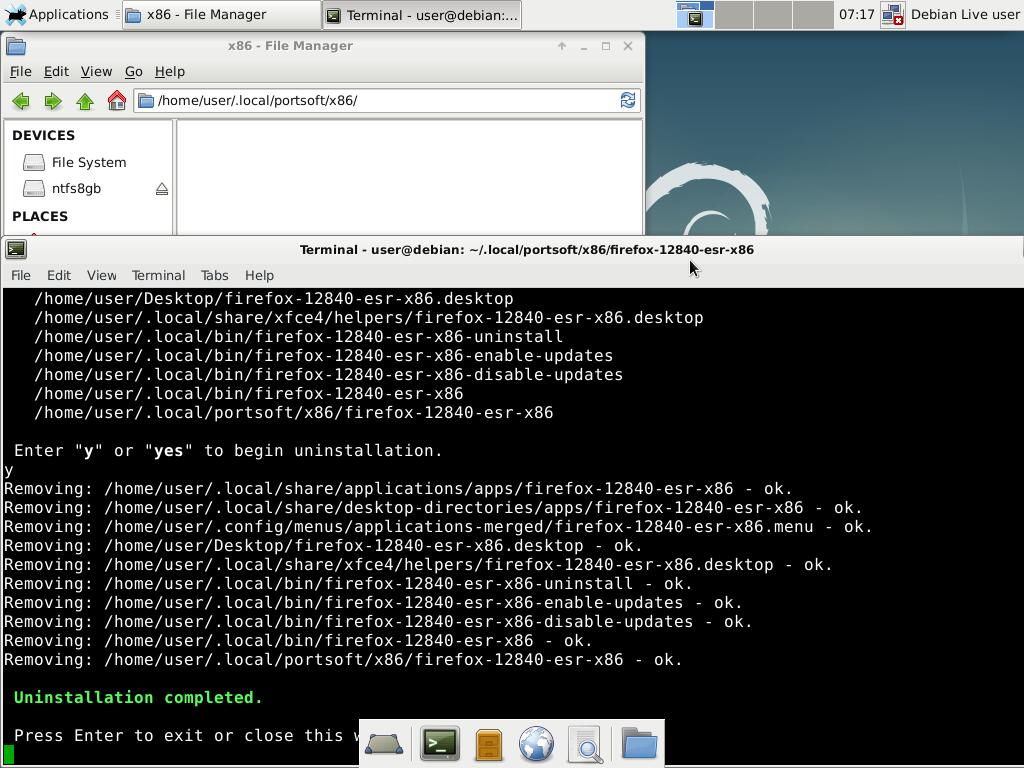Click the Removing line ending 'esr-x86.menu - ok.'
The image size is (1024, 768).
tap(438, 527)
